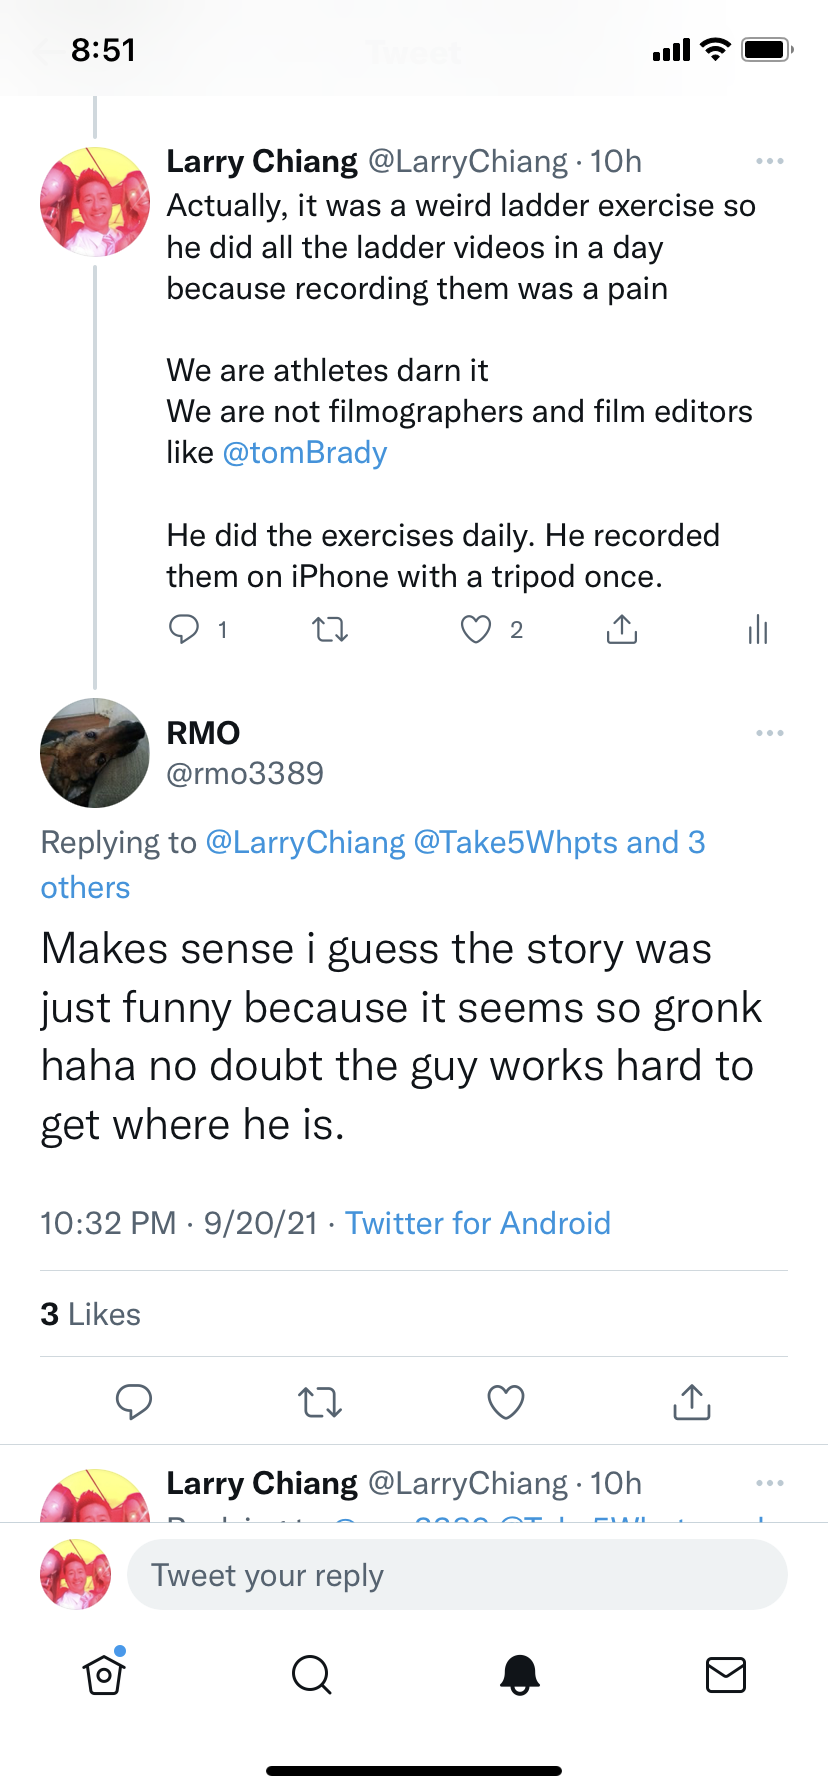Share RMO's tweet
Image resolution: width=828 pixels, height=1792 pixels.
[x=692, y=1402]
